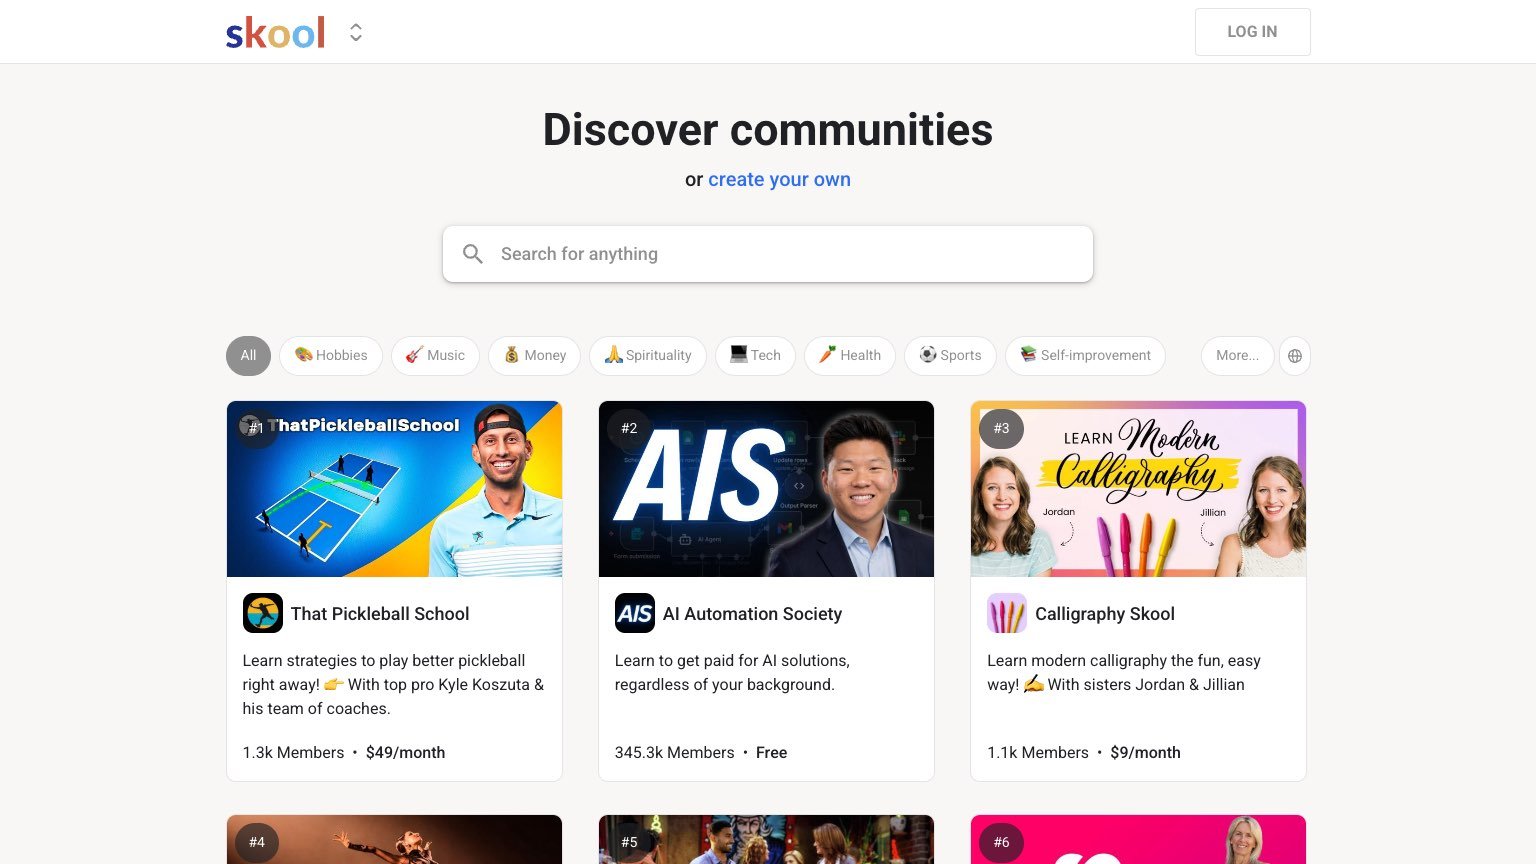Image resolution: width=1536 pixels, height=864 pixels.
Task: Click the '345.3k Members' text
Action: click(674, 753)
